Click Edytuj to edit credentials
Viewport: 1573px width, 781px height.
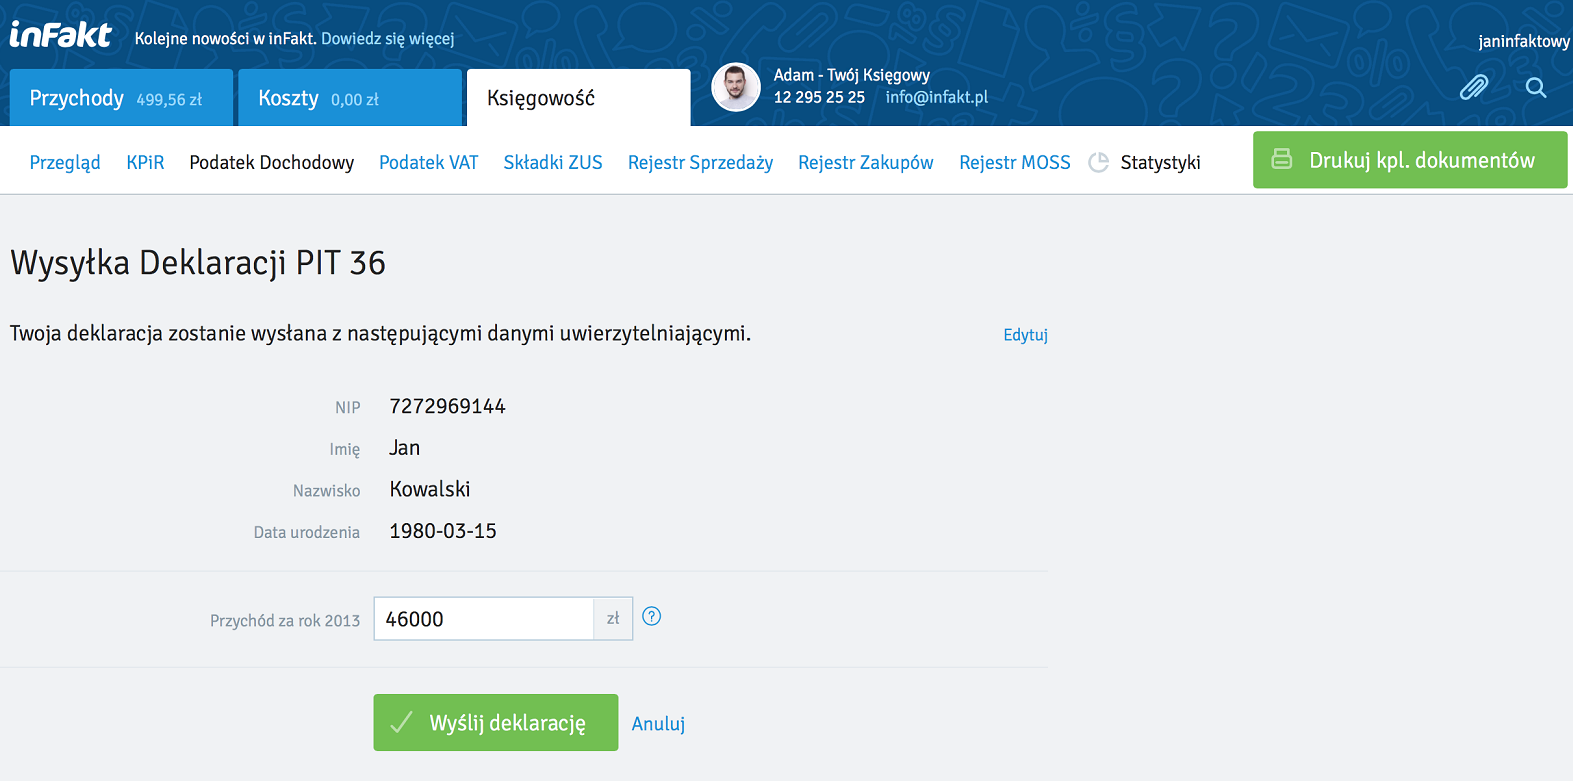[1025, 335]
